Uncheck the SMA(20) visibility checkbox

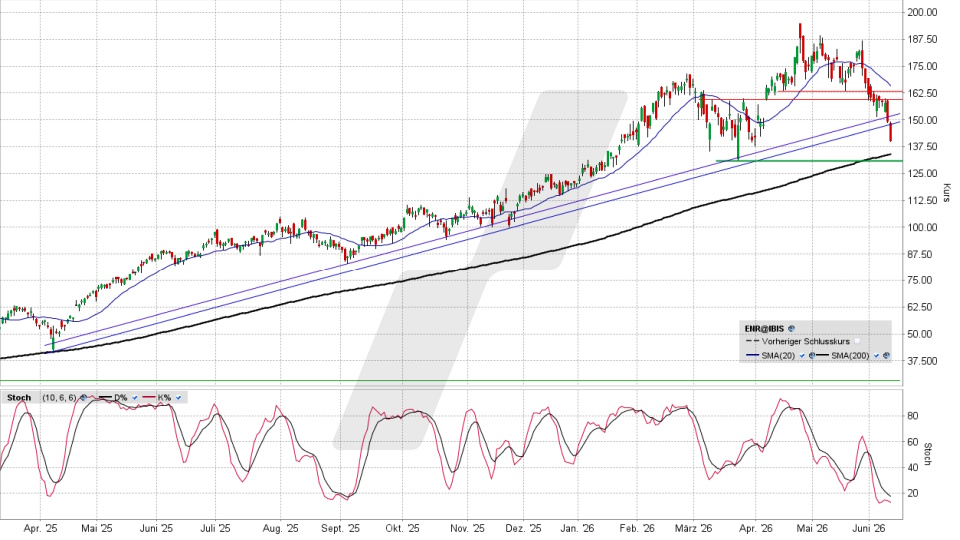802,355
